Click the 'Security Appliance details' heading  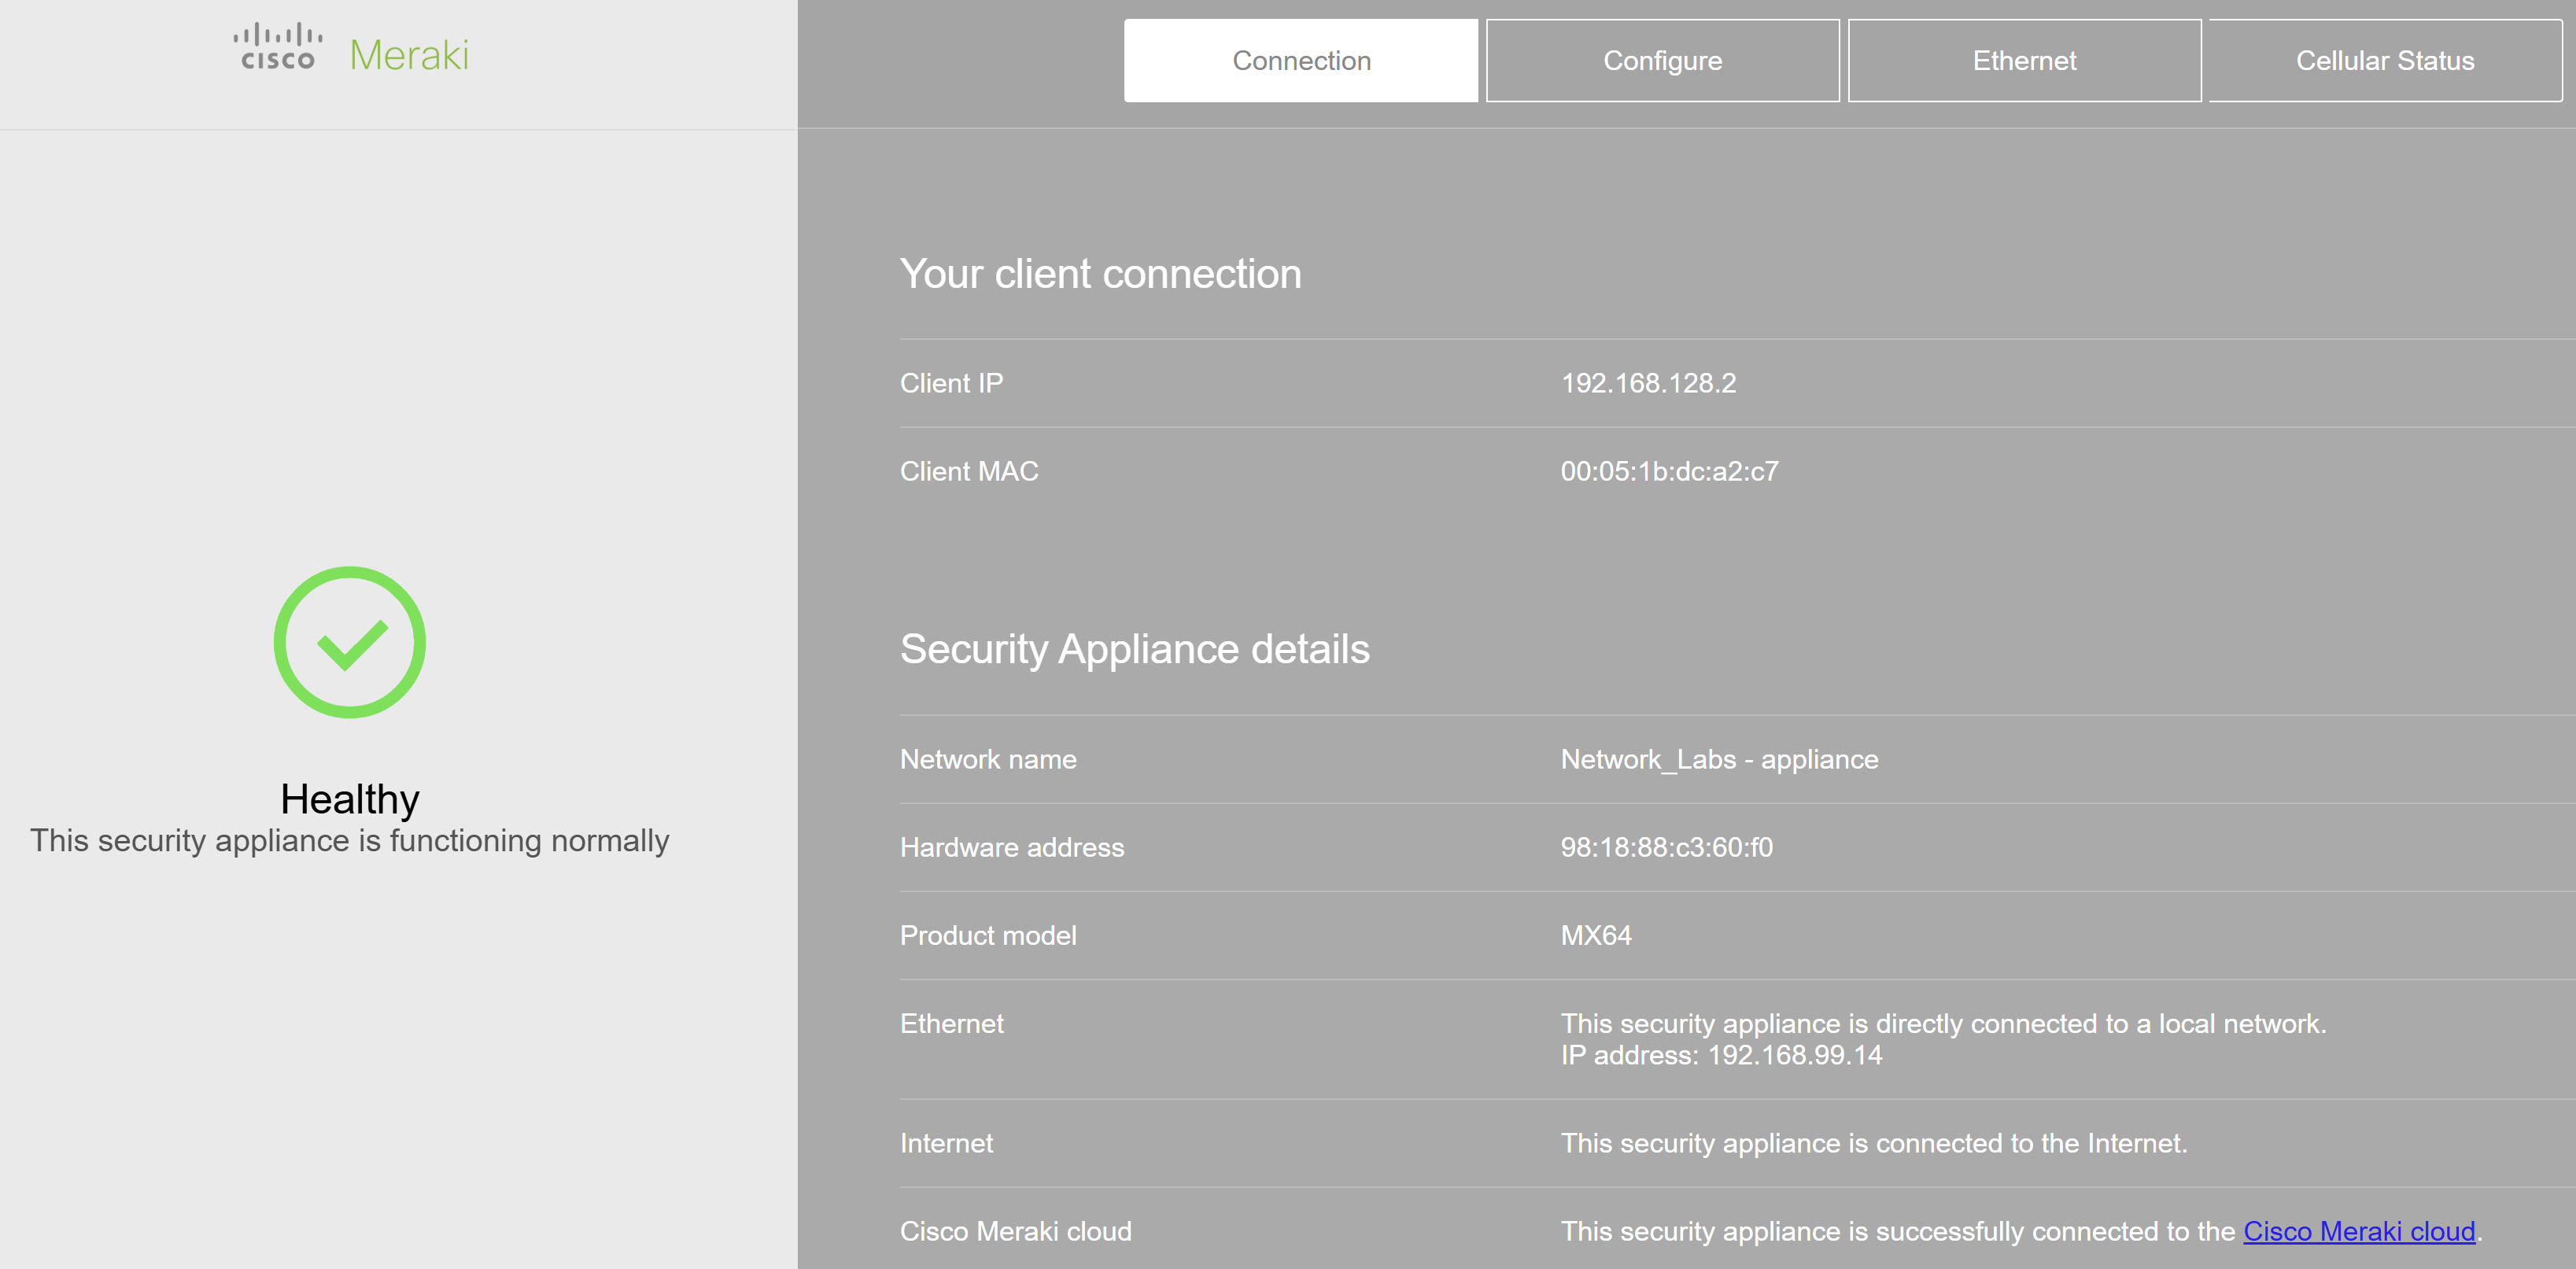pos(1134,650)
